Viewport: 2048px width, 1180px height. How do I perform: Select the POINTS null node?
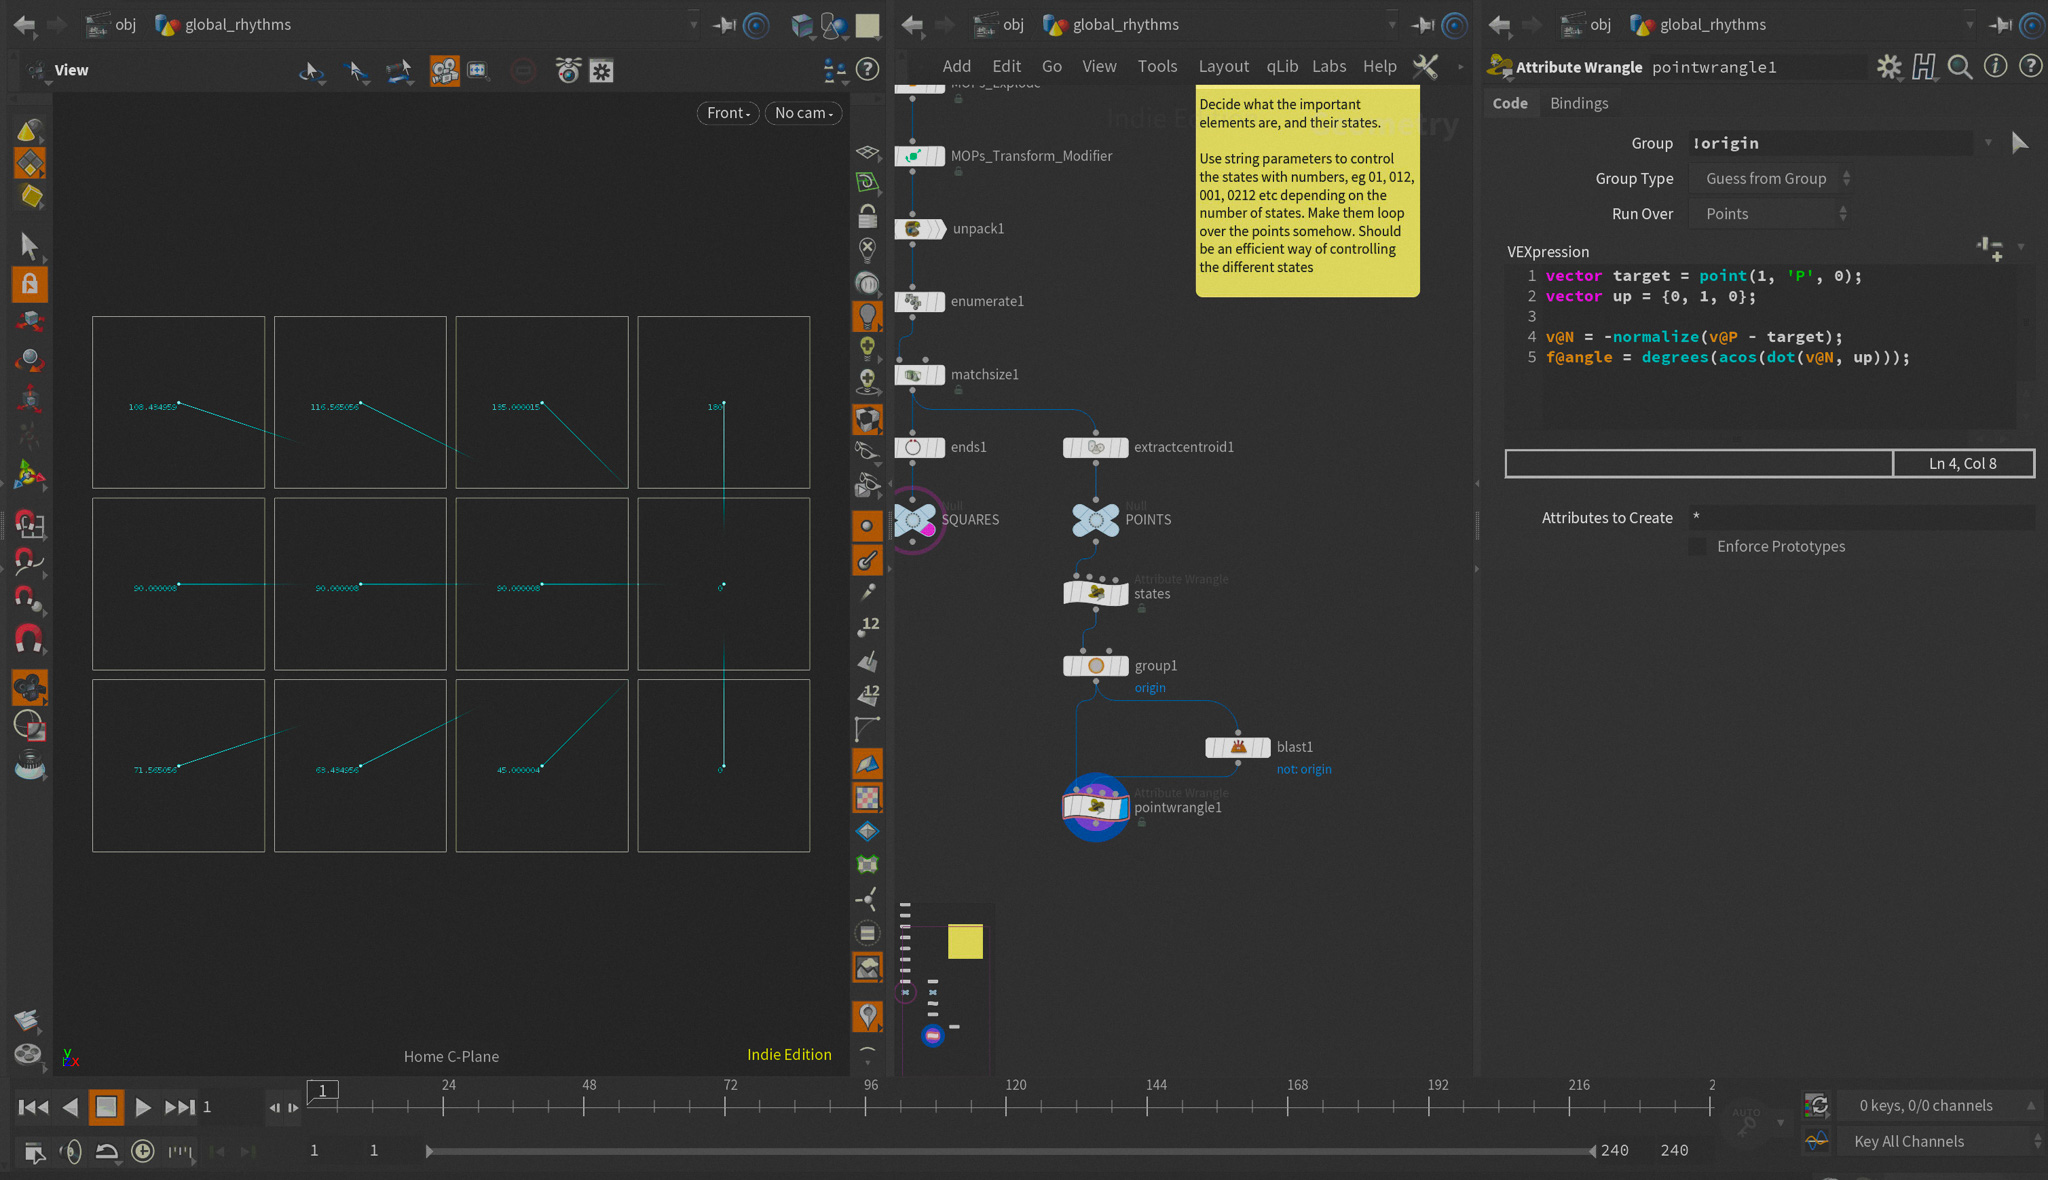pos(1096,520)
